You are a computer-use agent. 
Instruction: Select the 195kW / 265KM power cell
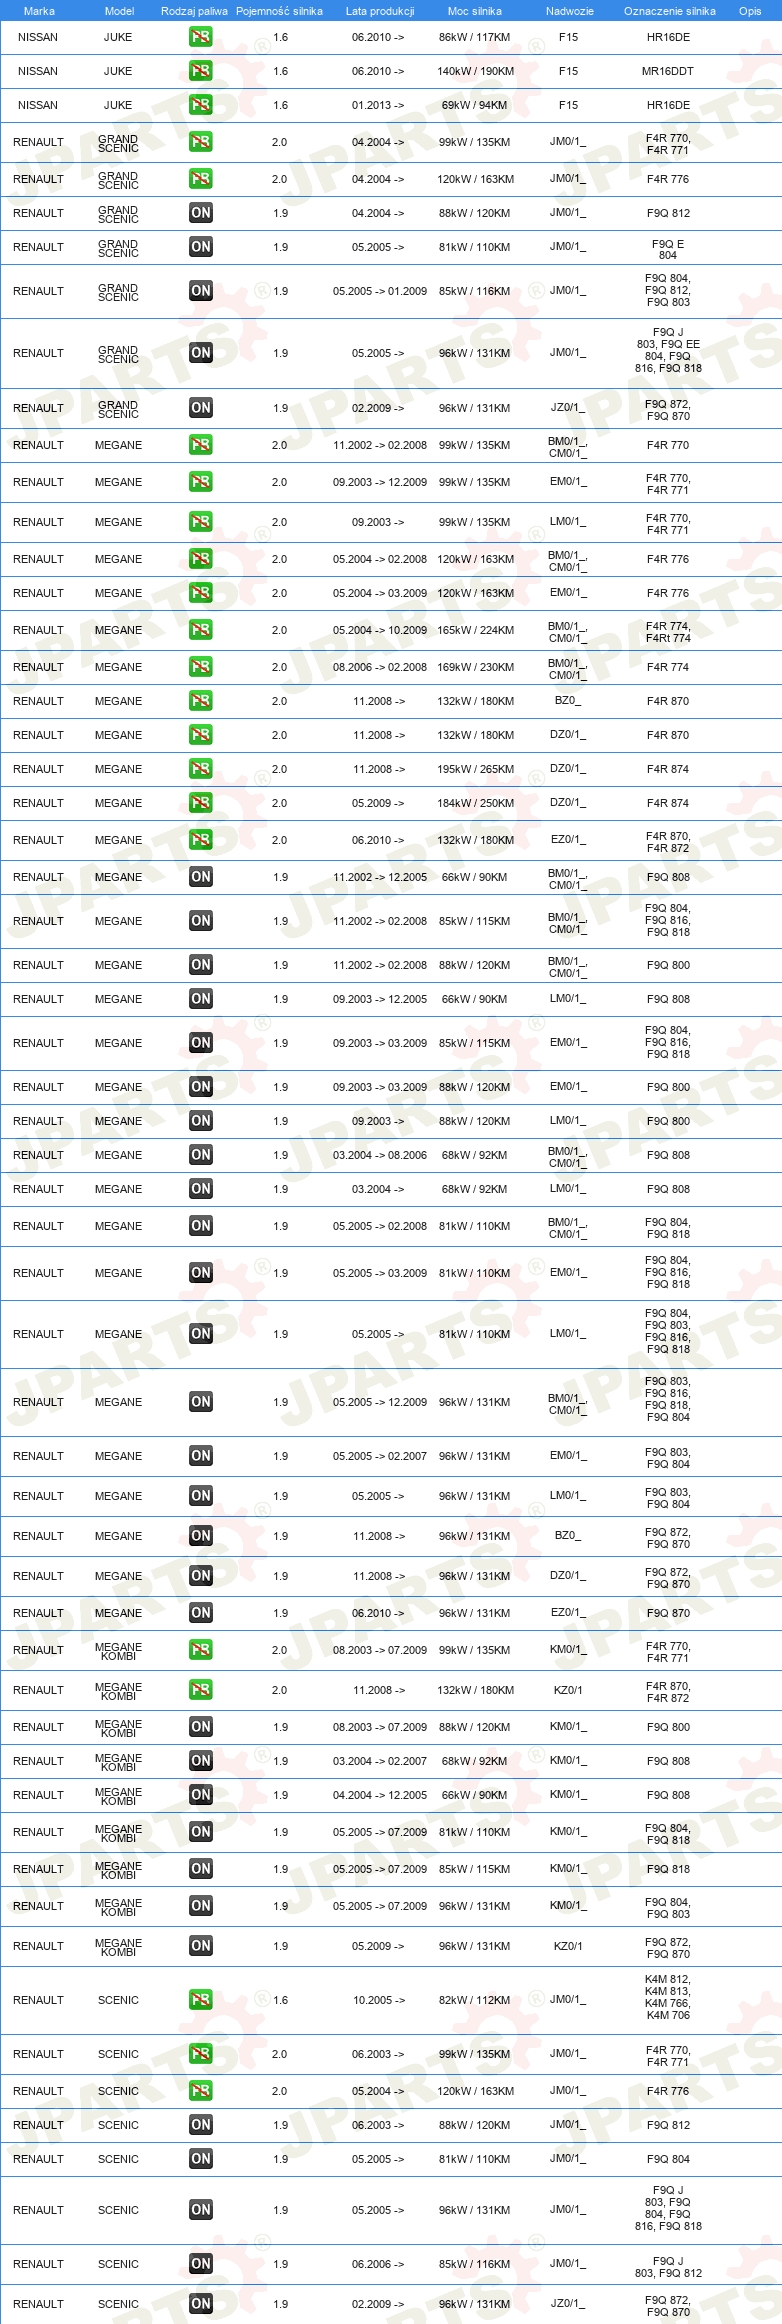(x=476, y=769)
